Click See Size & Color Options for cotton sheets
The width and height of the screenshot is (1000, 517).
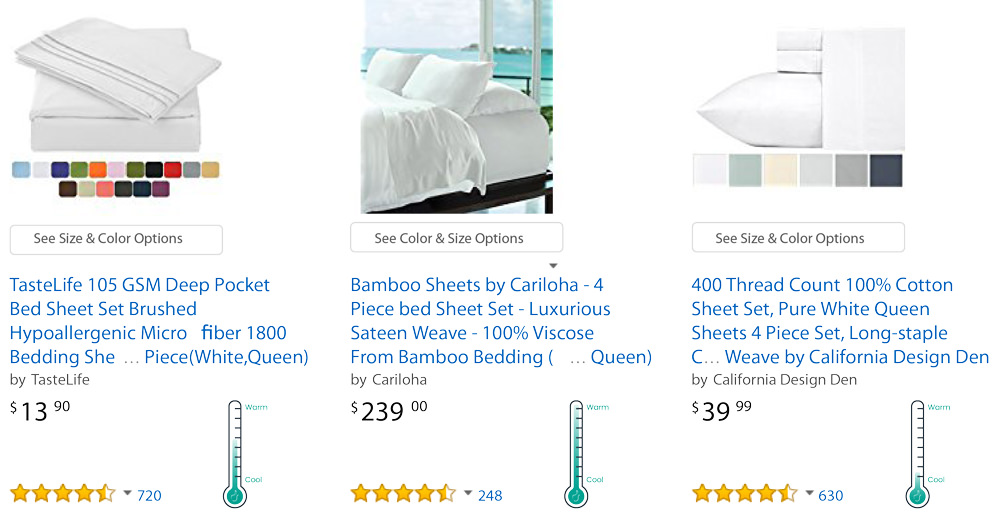click(798, 238)
